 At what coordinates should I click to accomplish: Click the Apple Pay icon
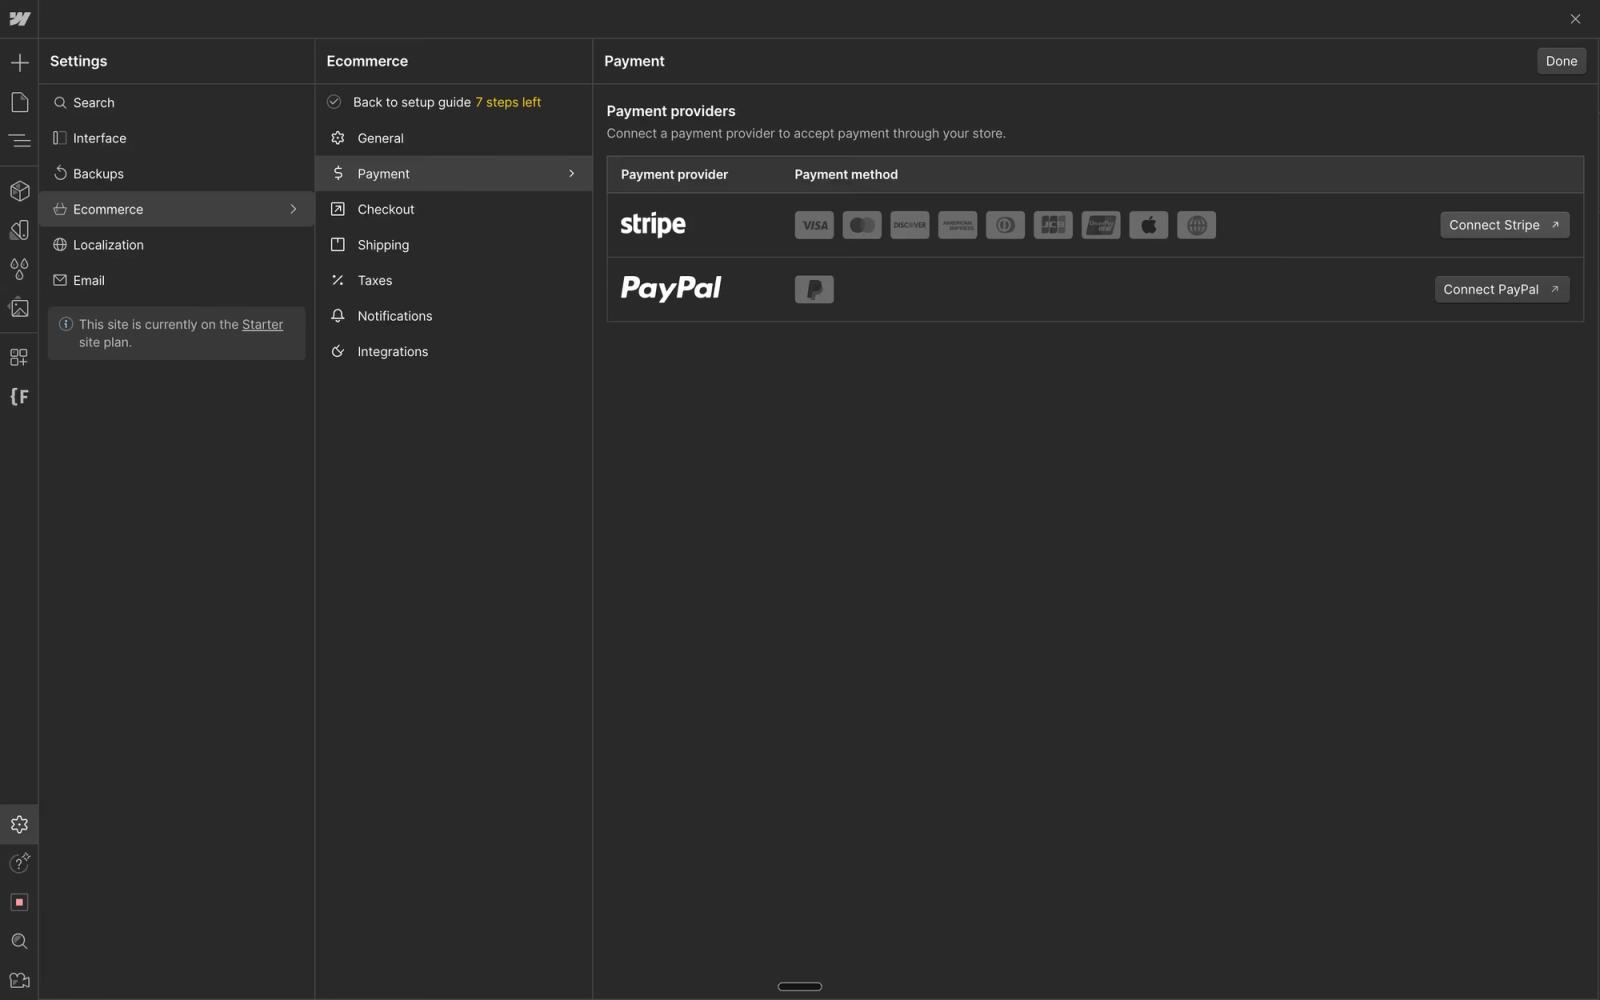(1149, 225)
